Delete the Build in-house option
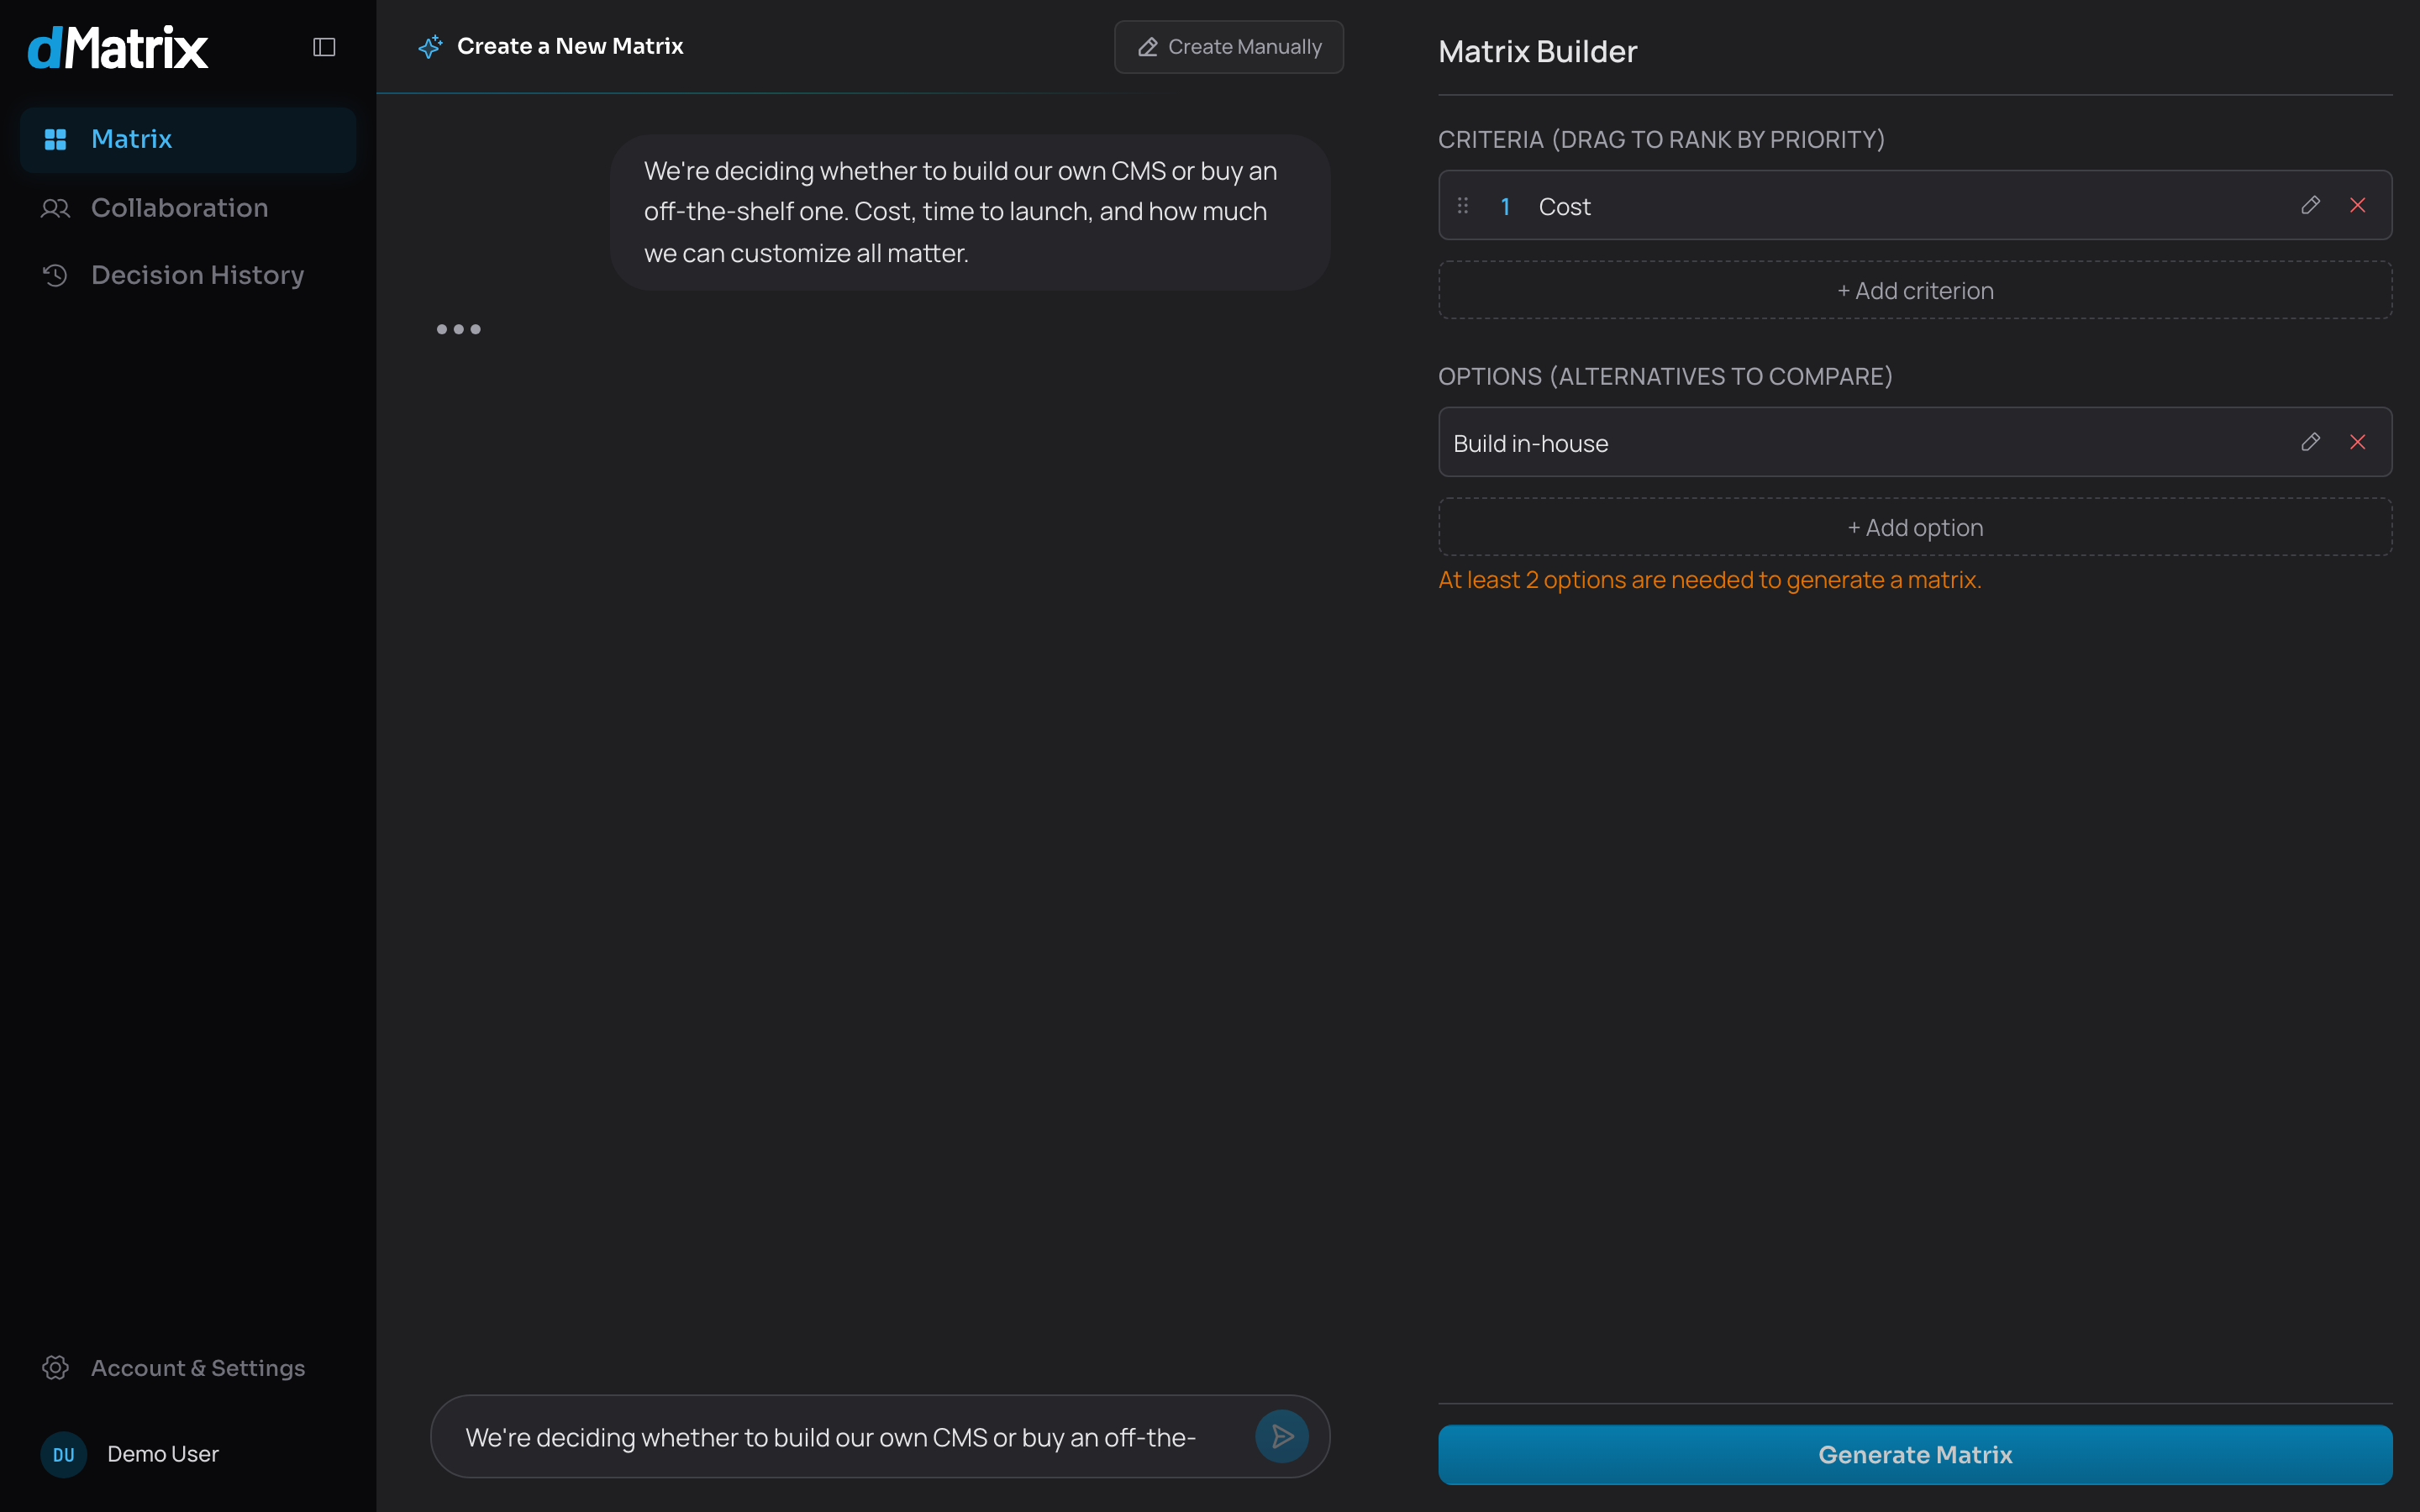2420x1512 pixels. [2358, 442]
